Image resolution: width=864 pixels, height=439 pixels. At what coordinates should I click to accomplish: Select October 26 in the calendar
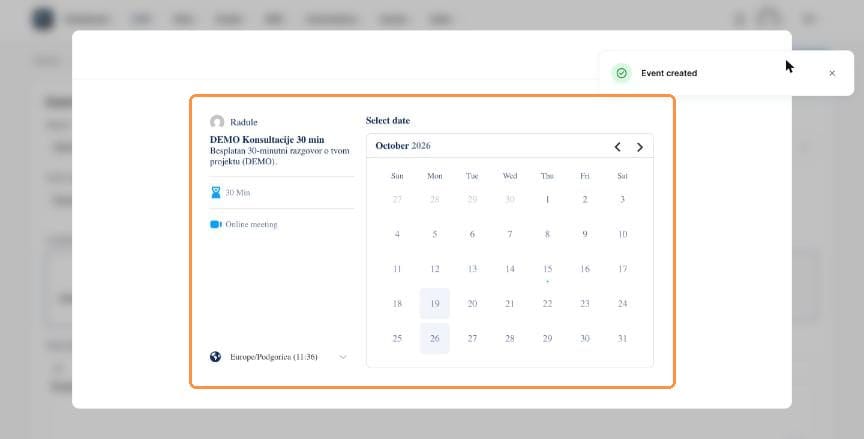[435, 338]
